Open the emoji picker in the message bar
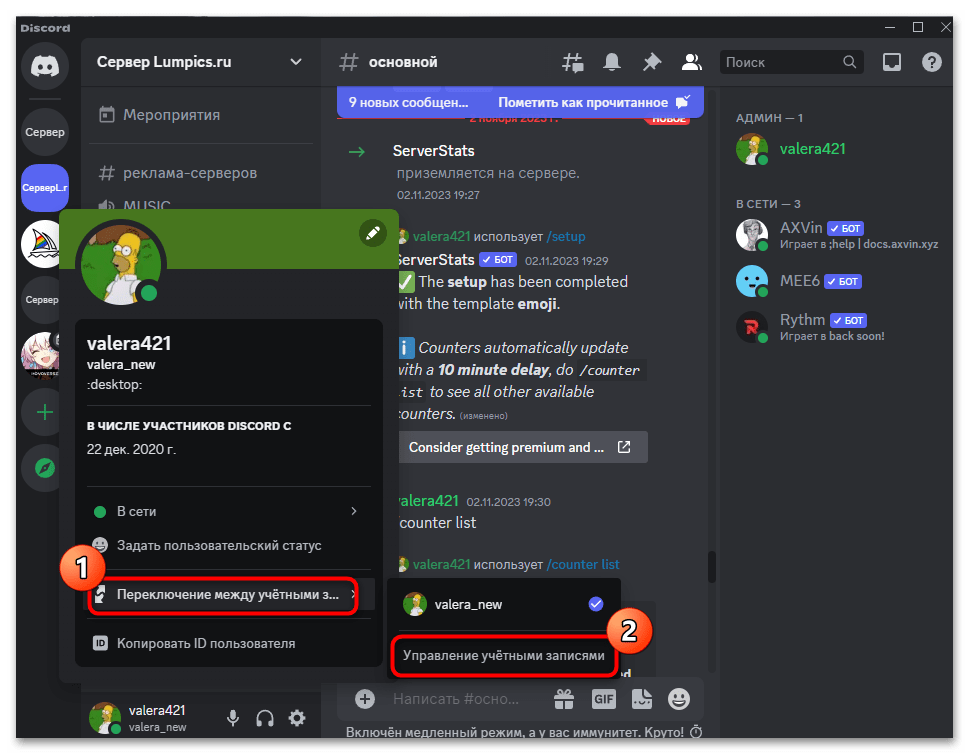 [681, 699]
